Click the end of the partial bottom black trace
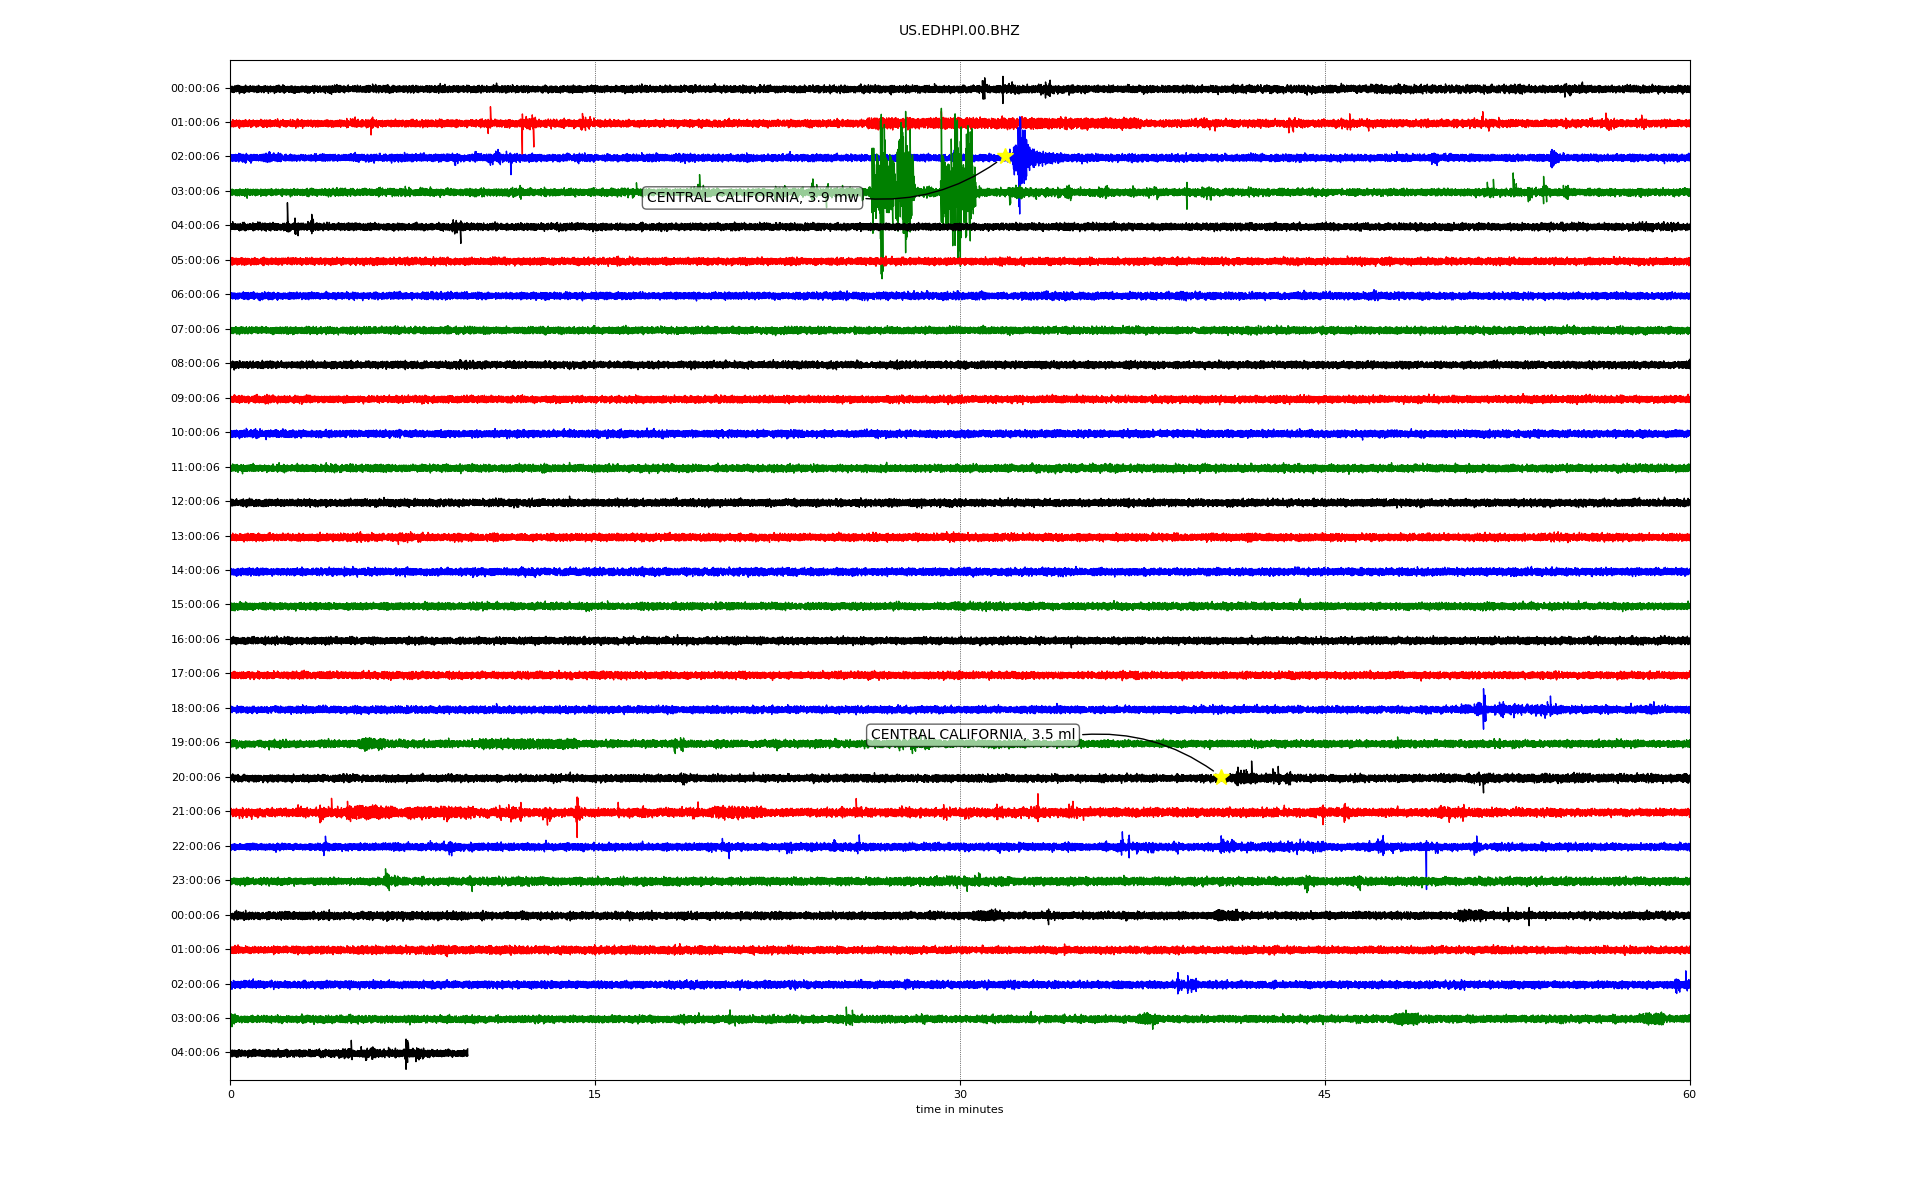This screenshot has height=1200, width=1920. point(466,1053)
